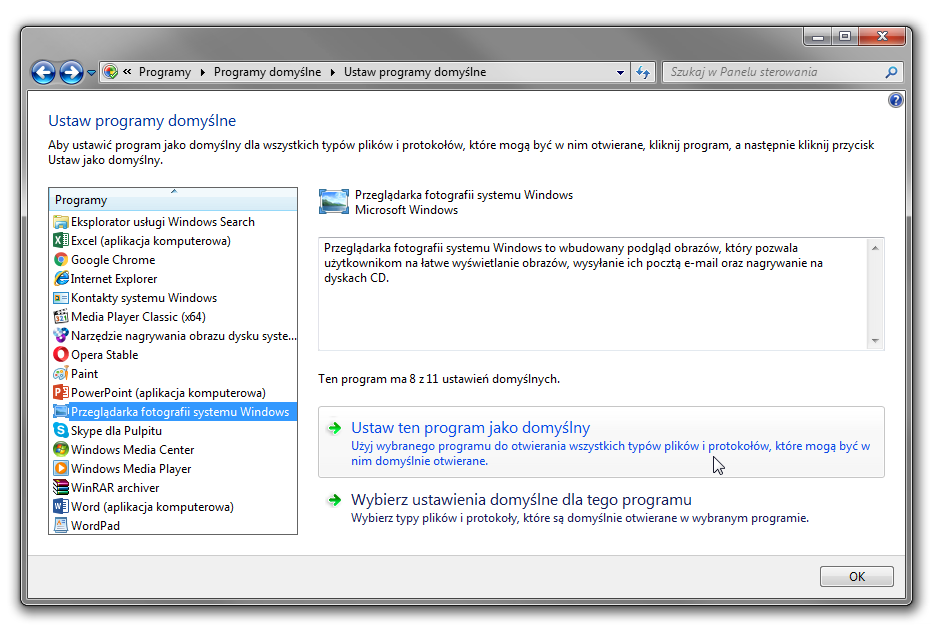The image size is (943, 631).
Task: Select Przeglądarka fotografii systemu Windows list row
Action: click(173, 411)
